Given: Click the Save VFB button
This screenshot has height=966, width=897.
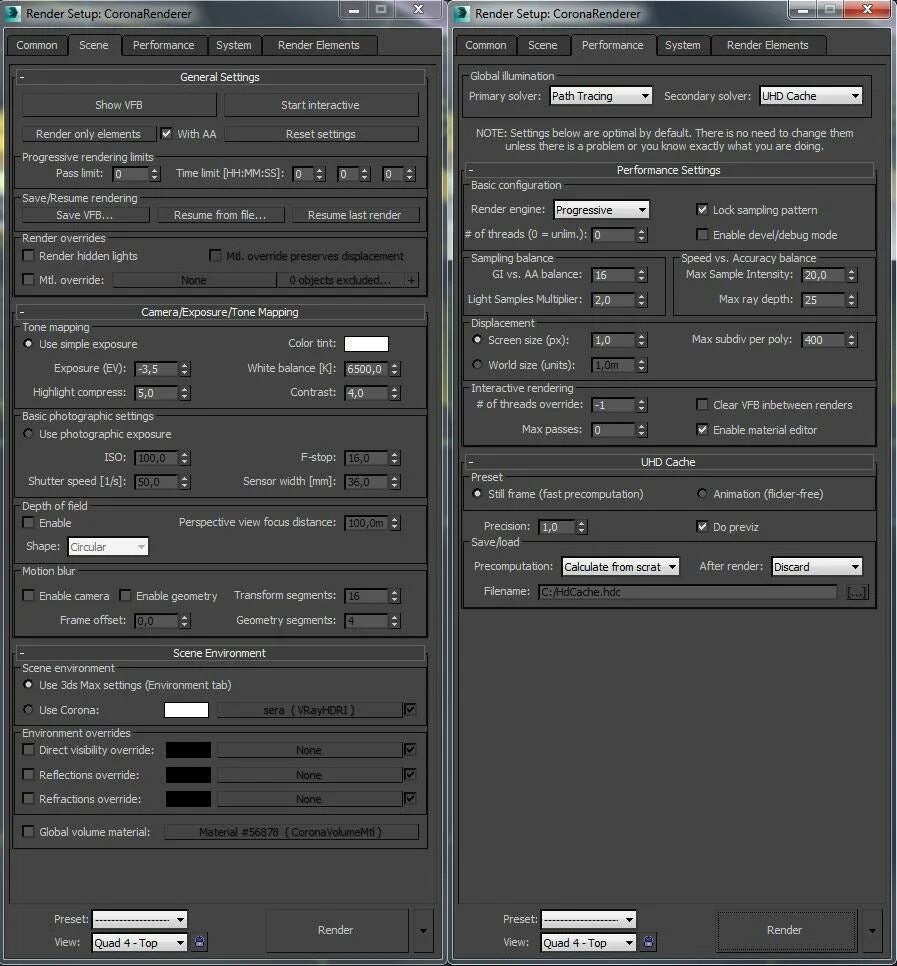Looking at the screenshot, I should tap(85, 215).
